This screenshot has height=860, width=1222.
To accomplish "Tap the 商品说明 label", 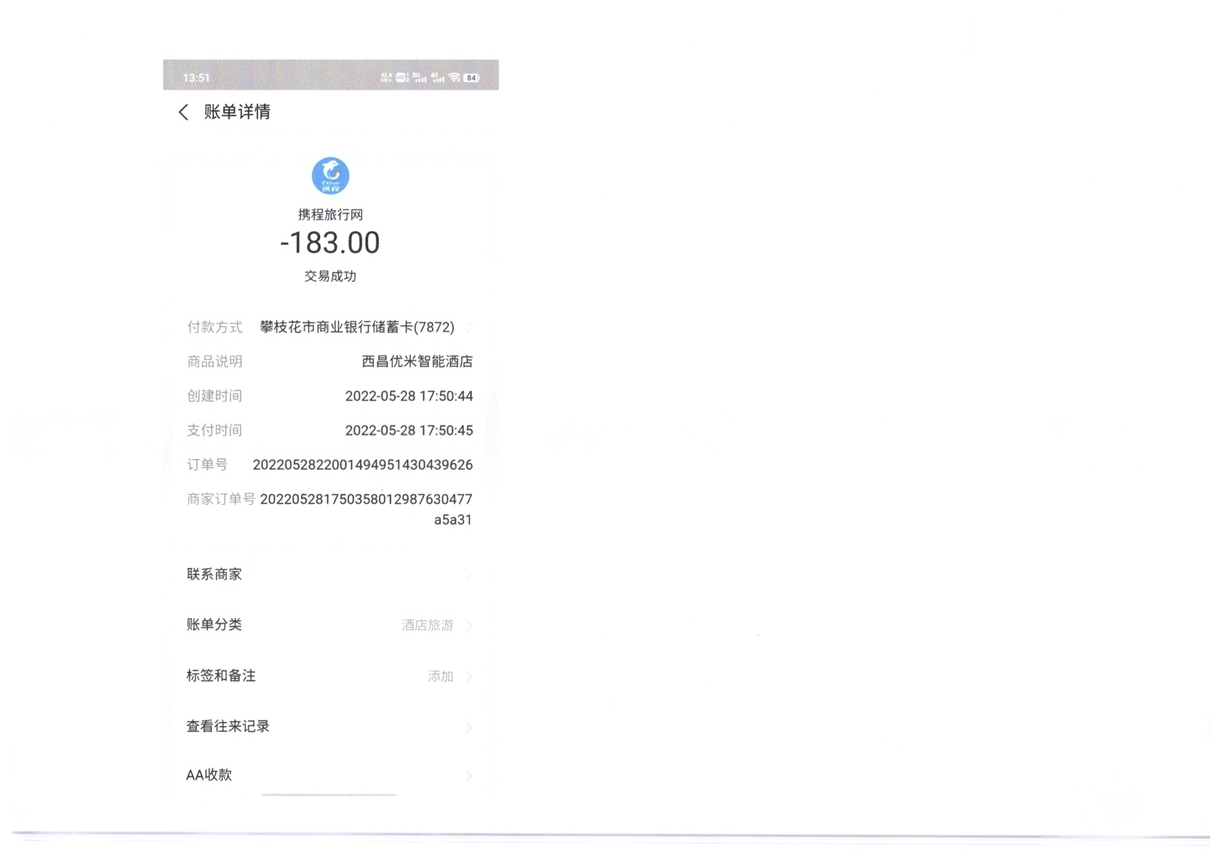I will tap(214, 361).
